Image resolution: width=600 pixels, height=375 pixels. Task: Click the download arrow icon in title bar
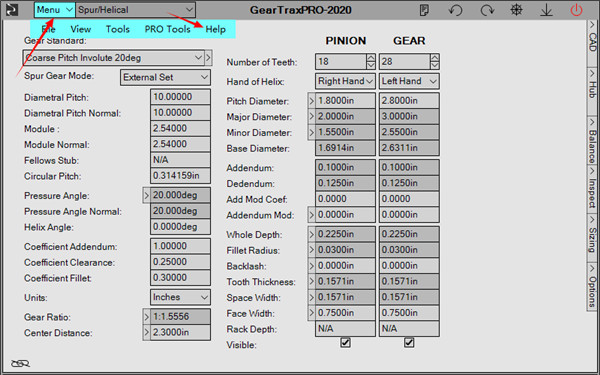coord(546,10)
